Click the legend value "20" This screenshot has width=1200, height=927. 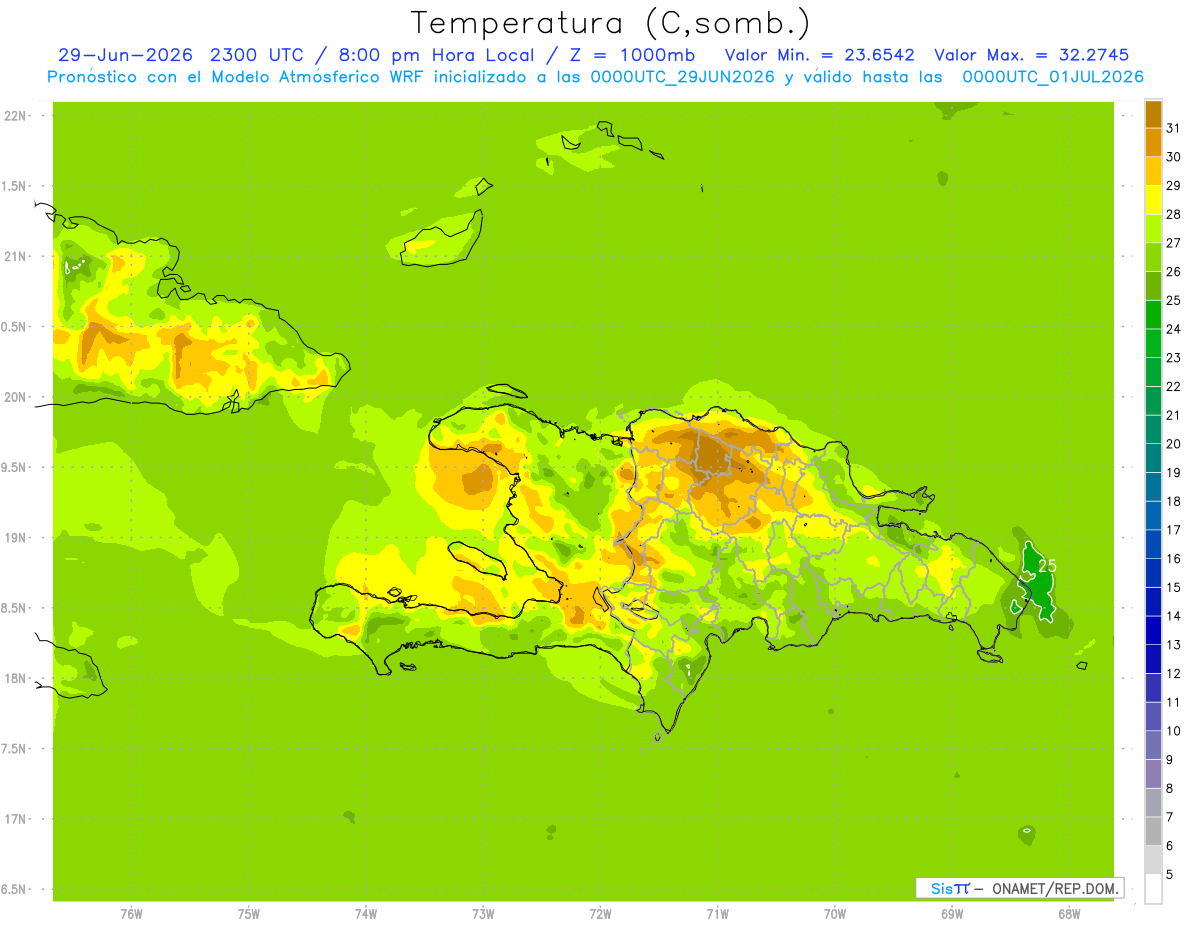pyautogui.click(x=1173, y=444)
